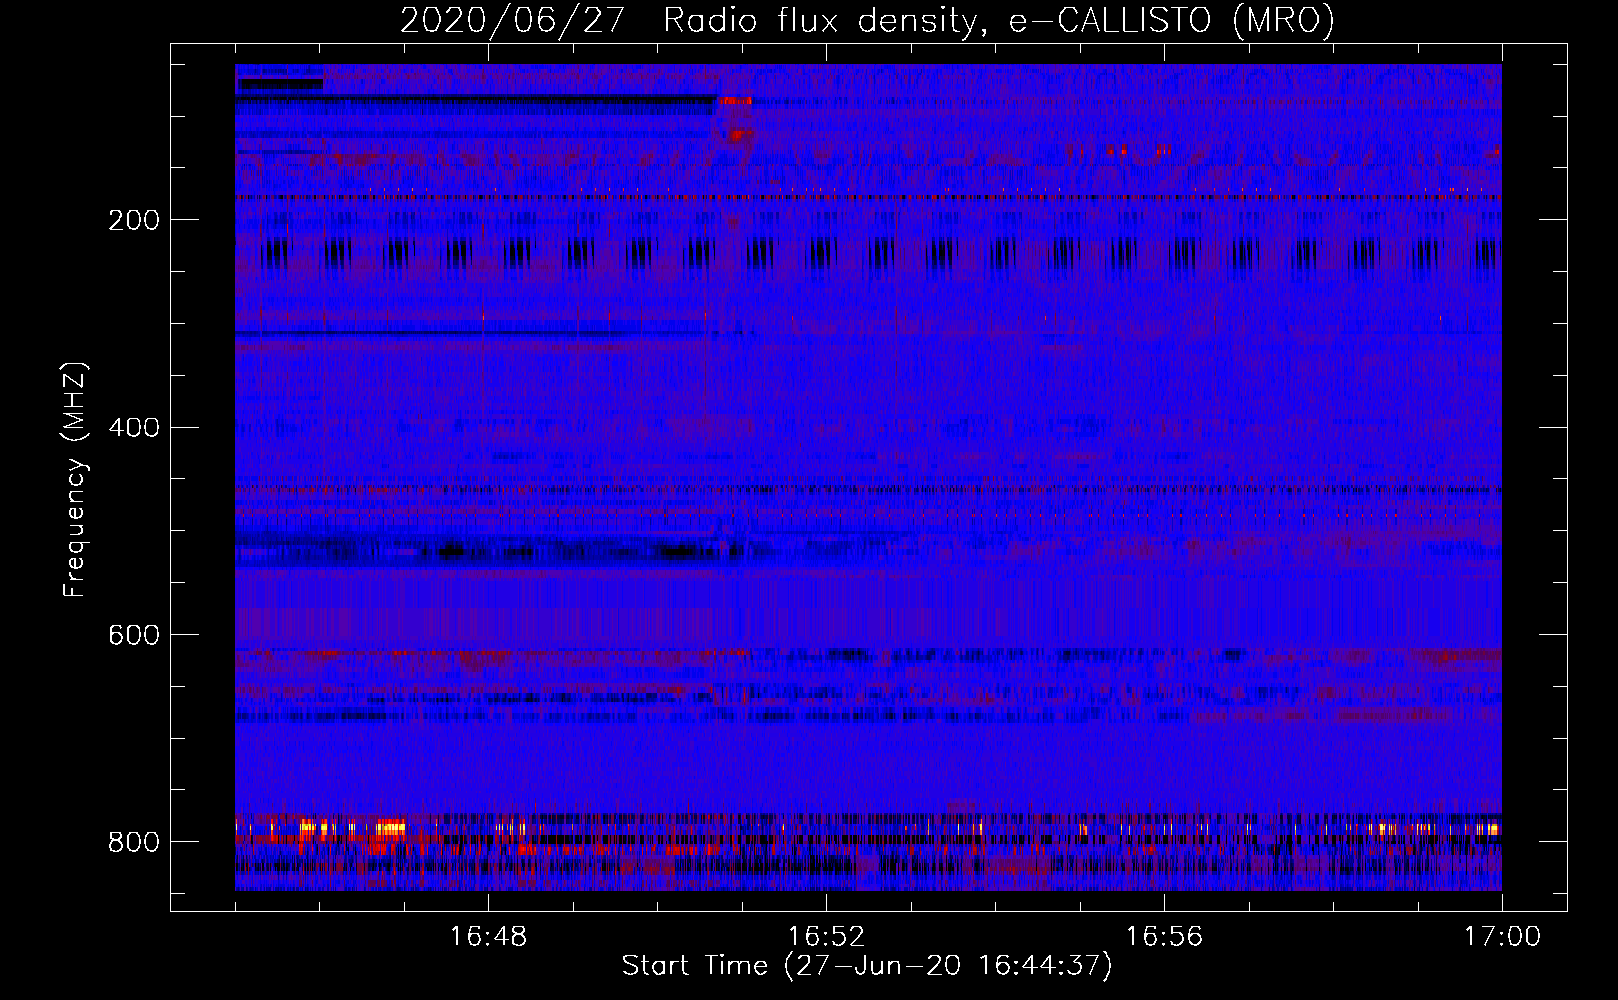
Task: Click the "Frequency (MHZ)" axis label
Action: point(75,479)
